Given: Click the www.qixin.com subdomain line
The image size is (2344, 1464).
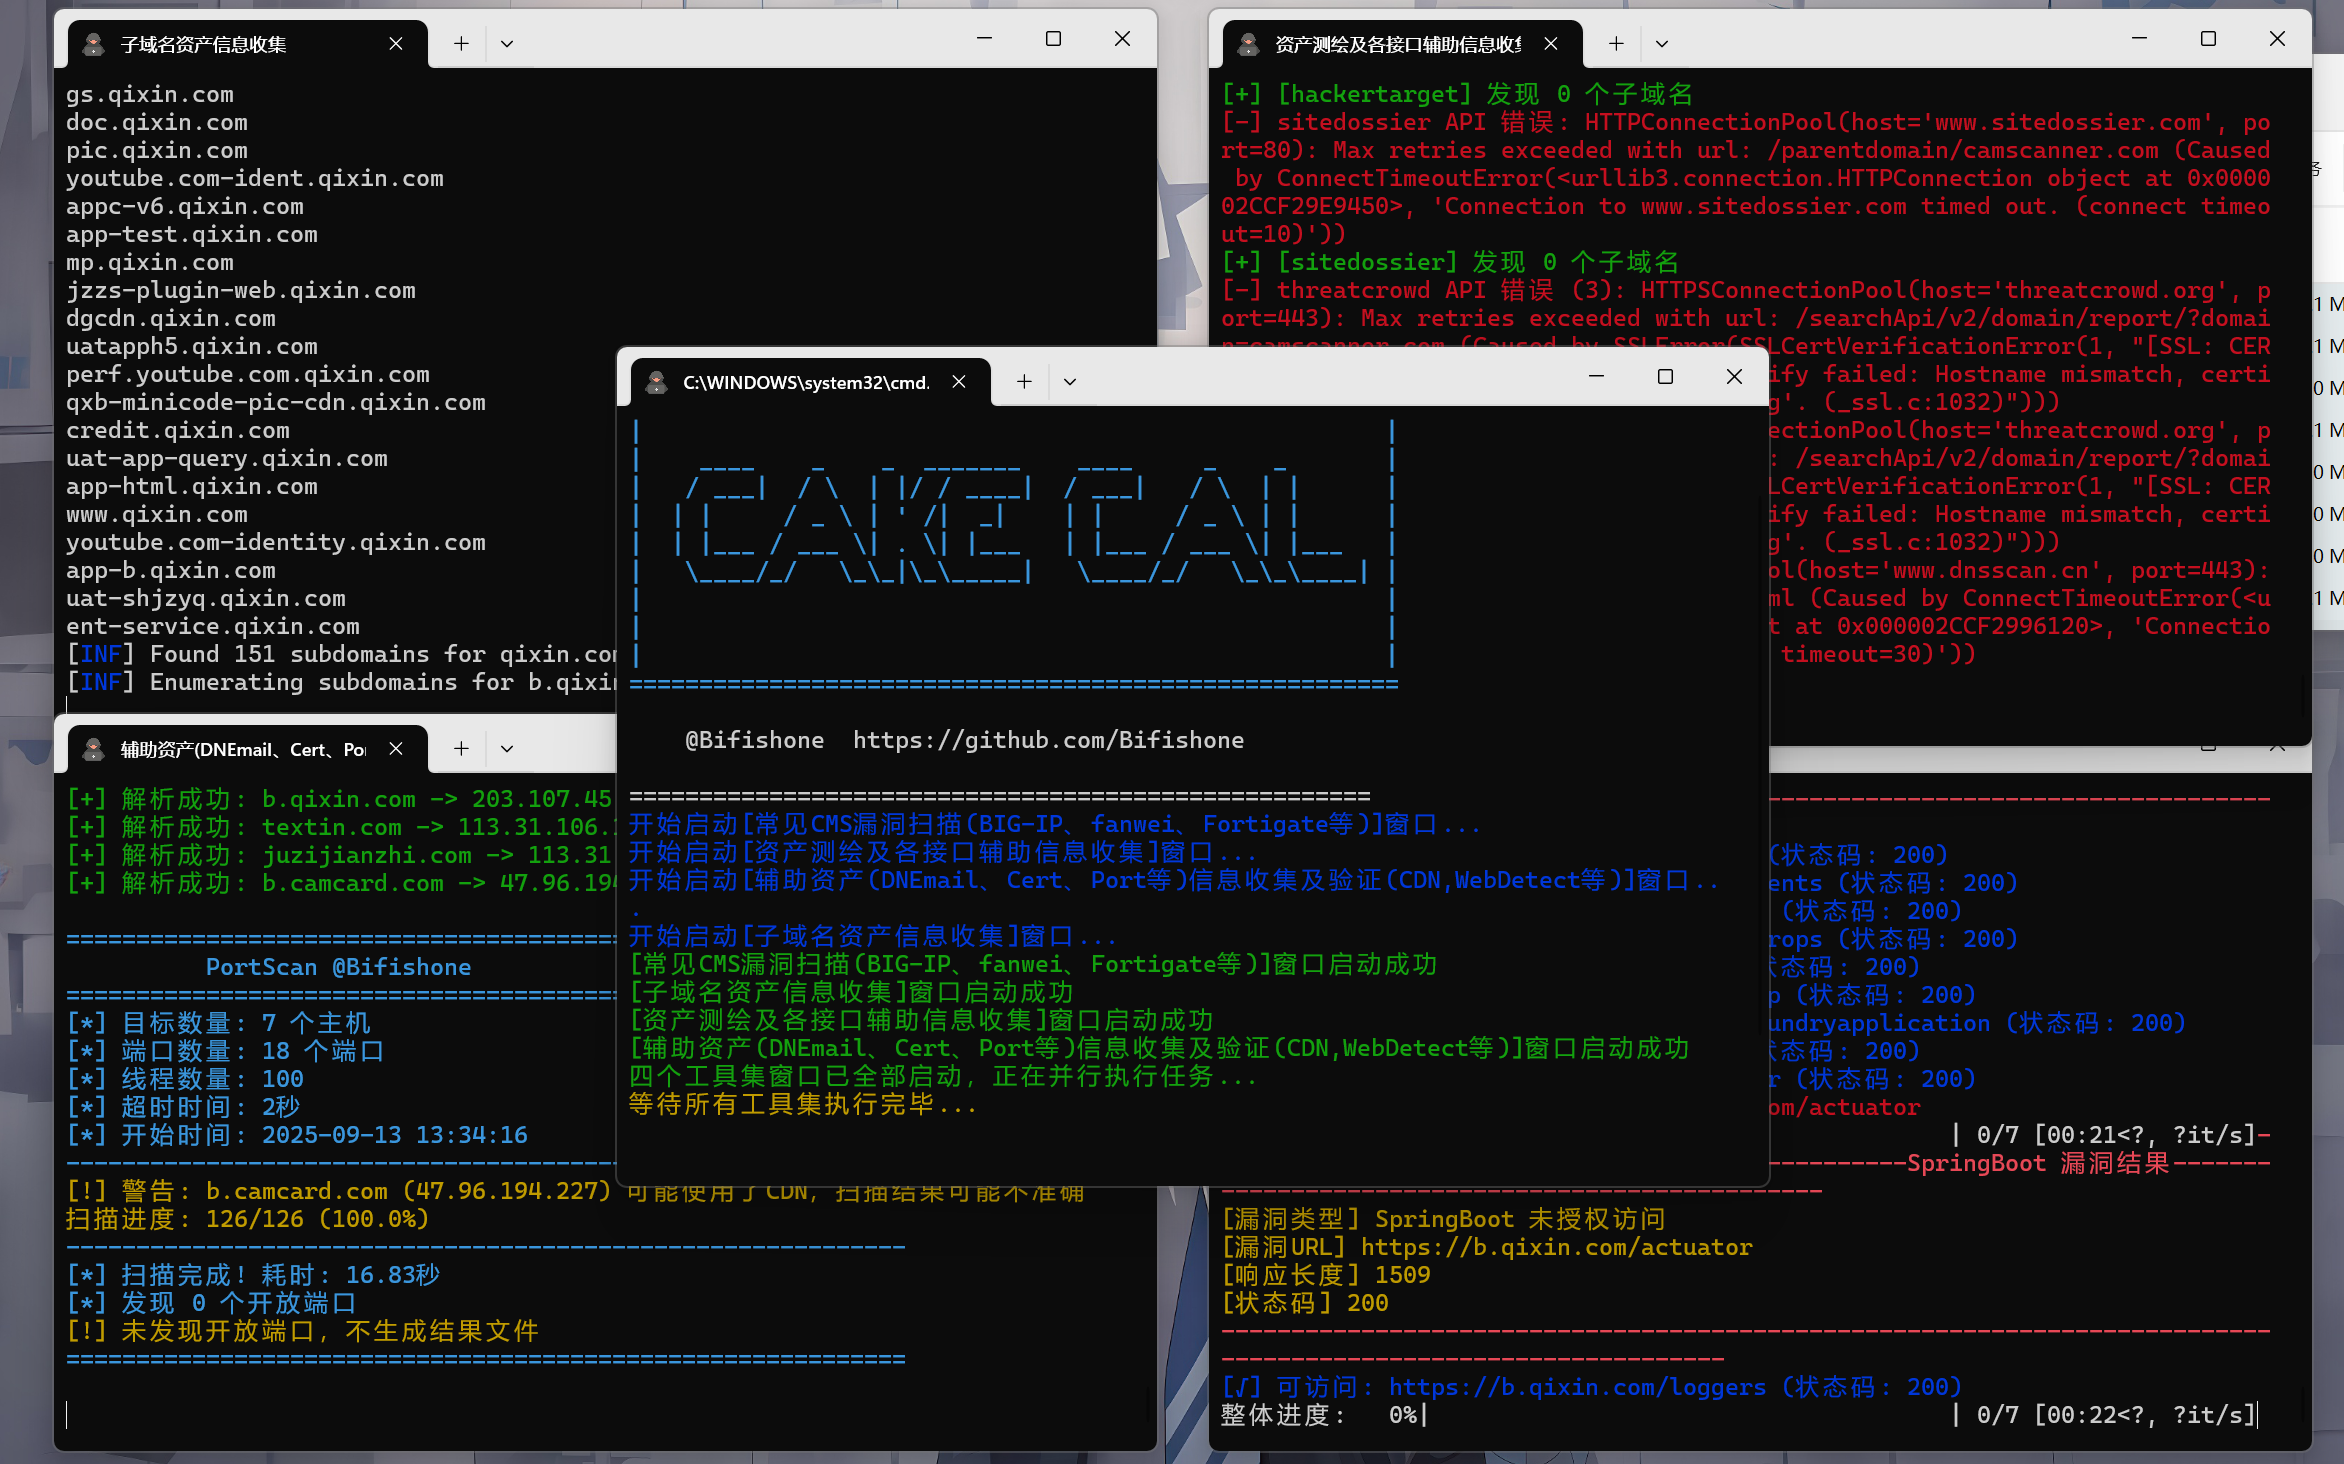Looking at the screenshot, I should click(x=157, y=514).
